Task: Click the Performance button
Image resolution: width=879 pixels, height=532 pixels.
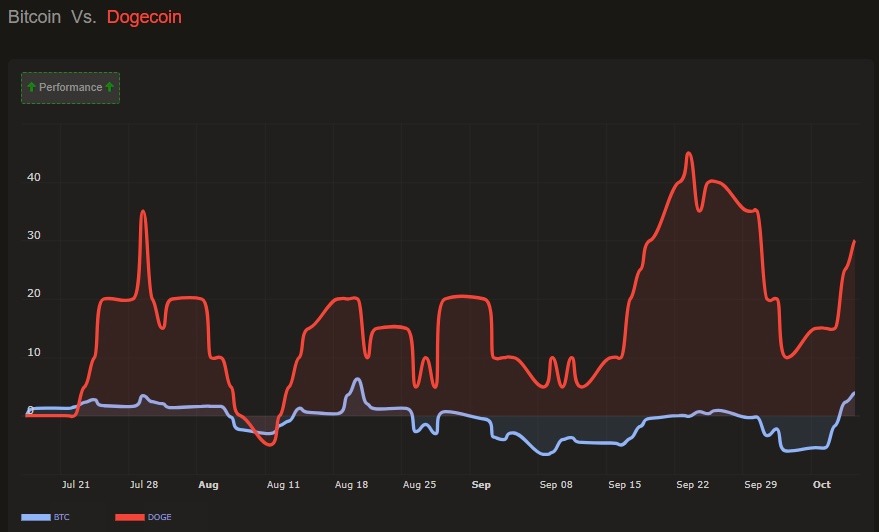Action: (70, 88)
